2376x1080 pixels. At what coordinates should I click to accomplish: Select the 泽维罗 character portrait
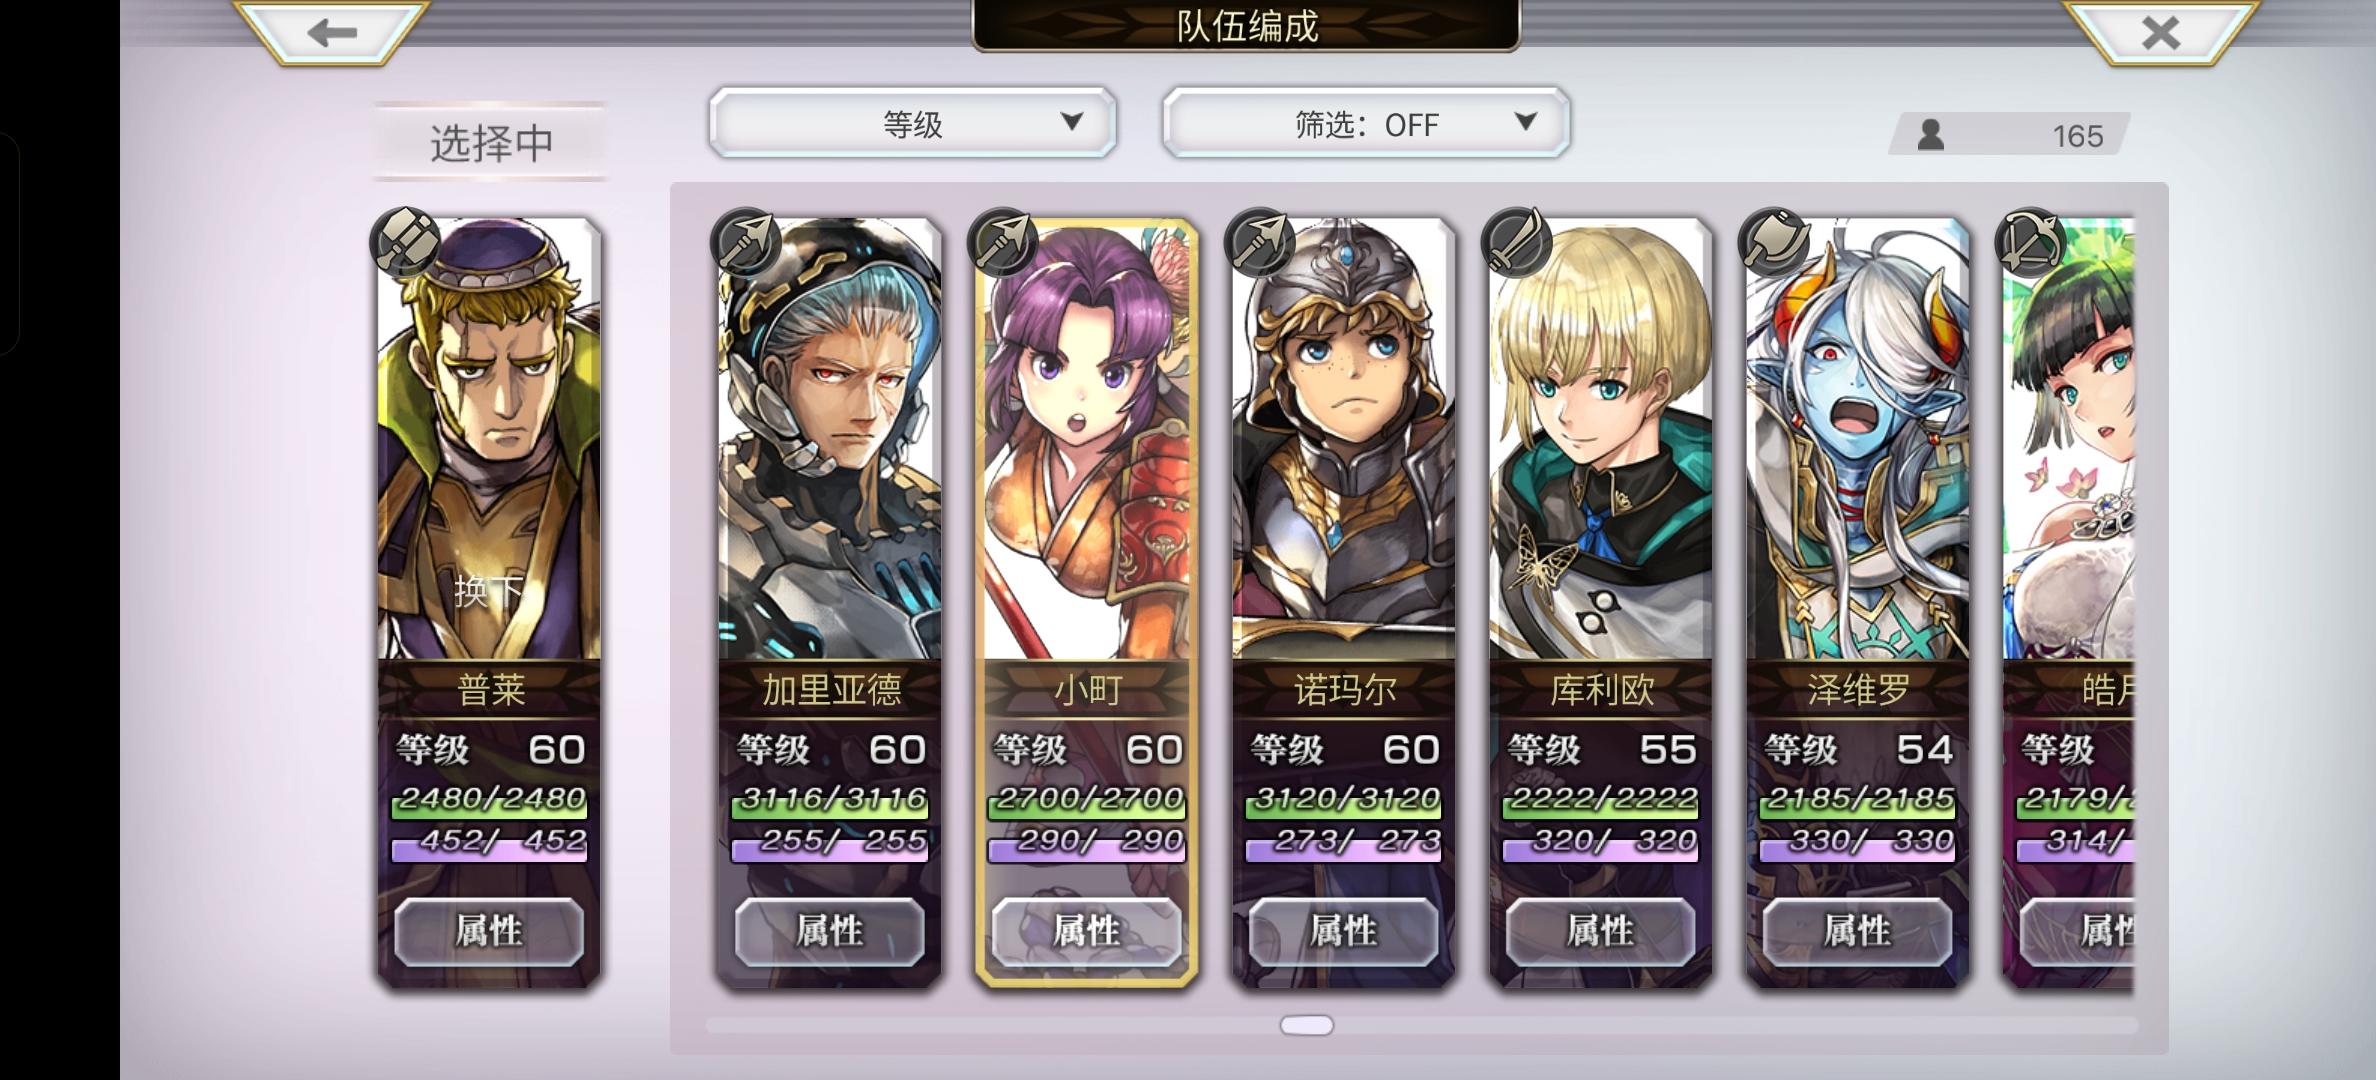pos(1858,440)
